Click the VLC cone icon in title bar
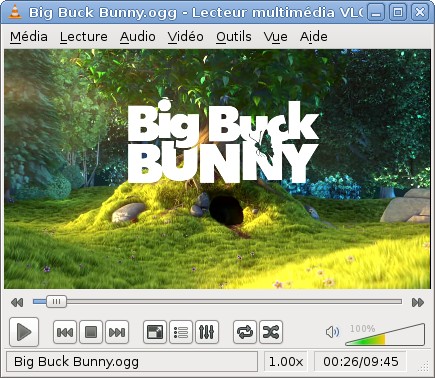The height and width of the screenshot is (378, 435). pyautogui.click(x=14, y=12)
